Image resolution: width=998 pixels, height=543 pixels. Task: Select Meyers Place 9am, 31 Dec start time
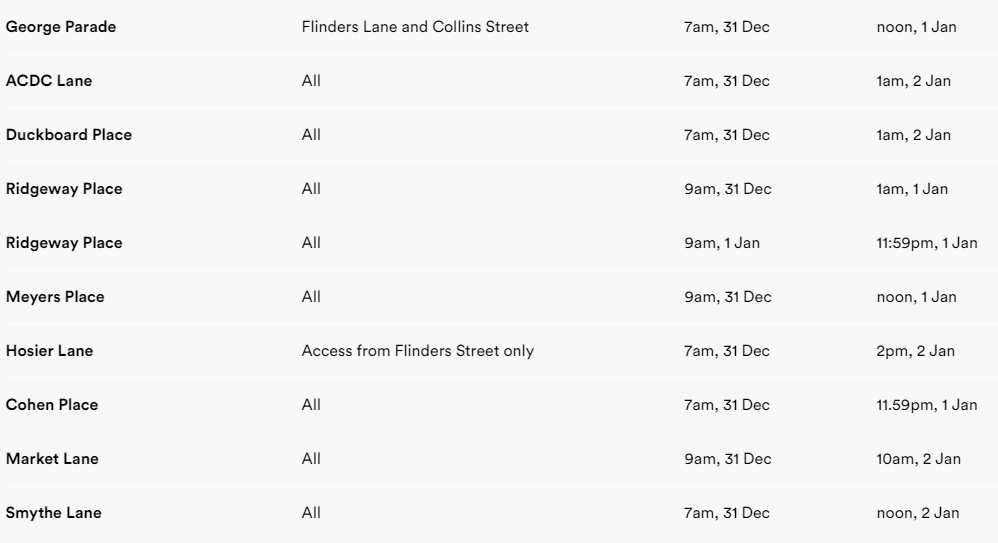727,297
